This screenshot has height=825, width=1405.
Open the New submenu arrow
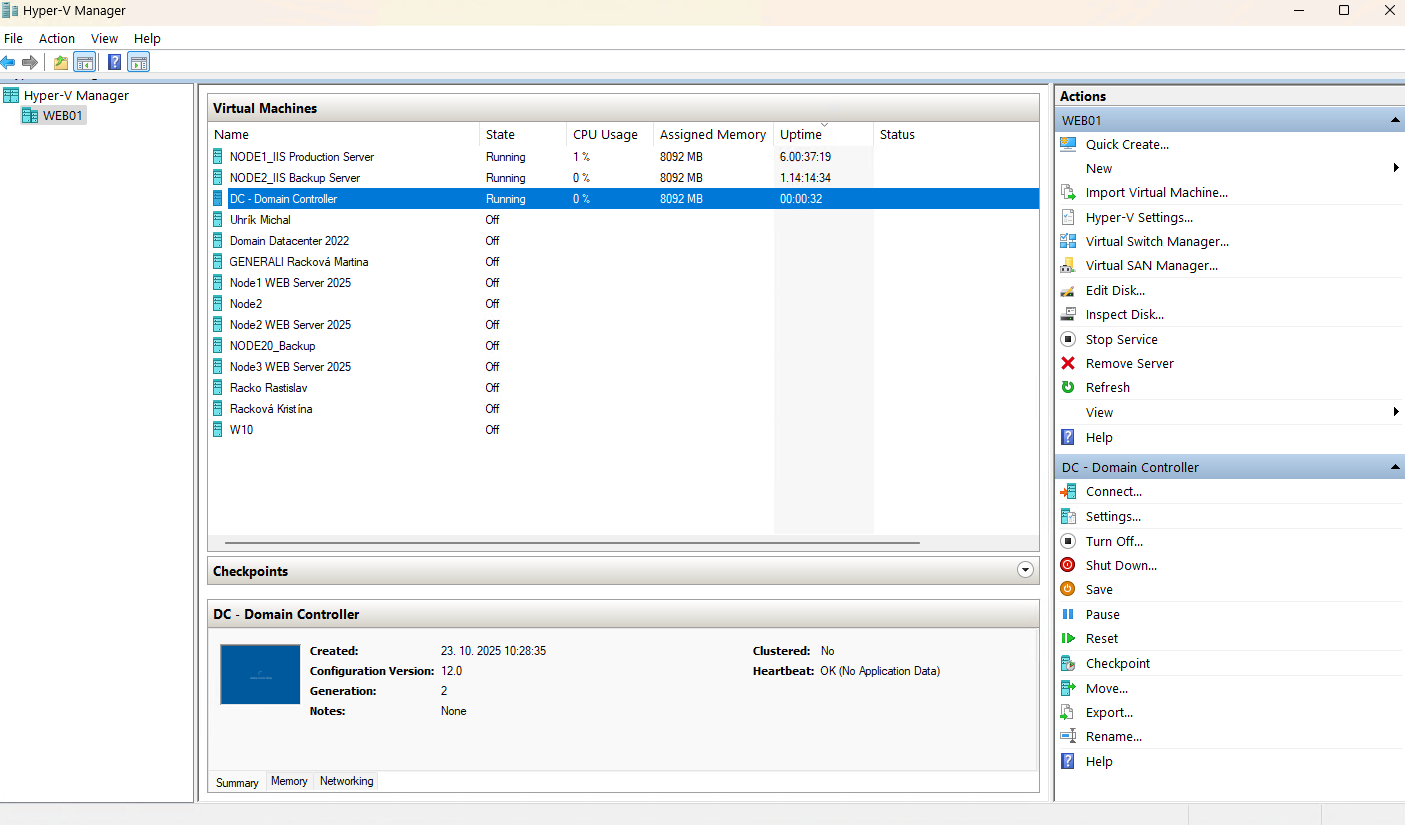coord(1395,168)
